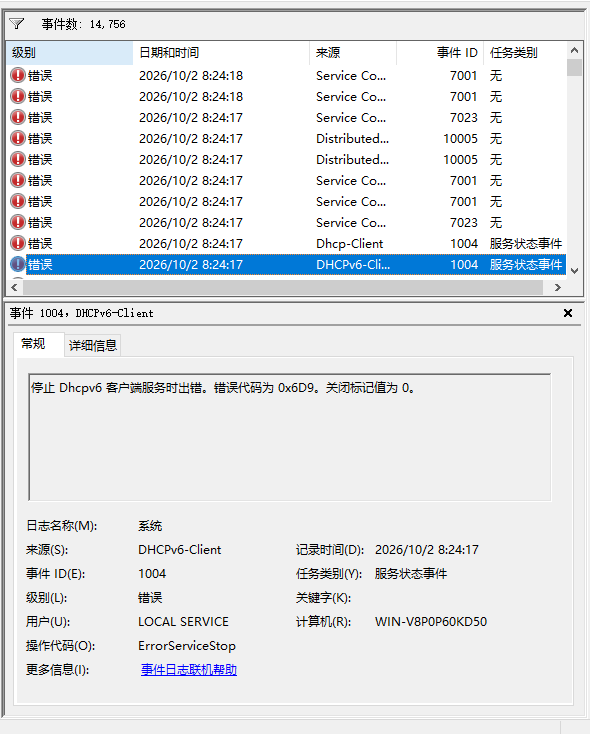This screenshot has width=590, height=734.
Task: Click 服务状态事件 in the Dhcp-Client row
Action: pyautogui.click(x=526, y=243)
